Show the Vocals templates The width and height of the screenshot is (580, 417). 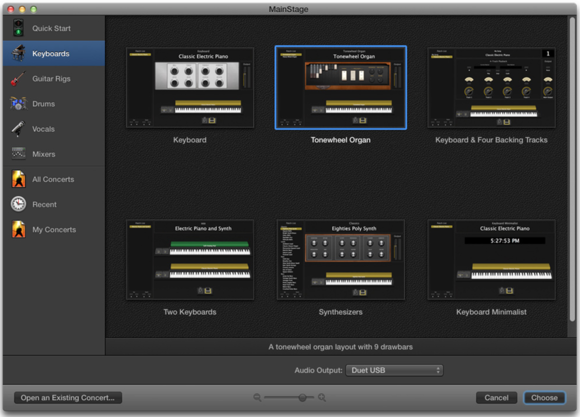54,129
